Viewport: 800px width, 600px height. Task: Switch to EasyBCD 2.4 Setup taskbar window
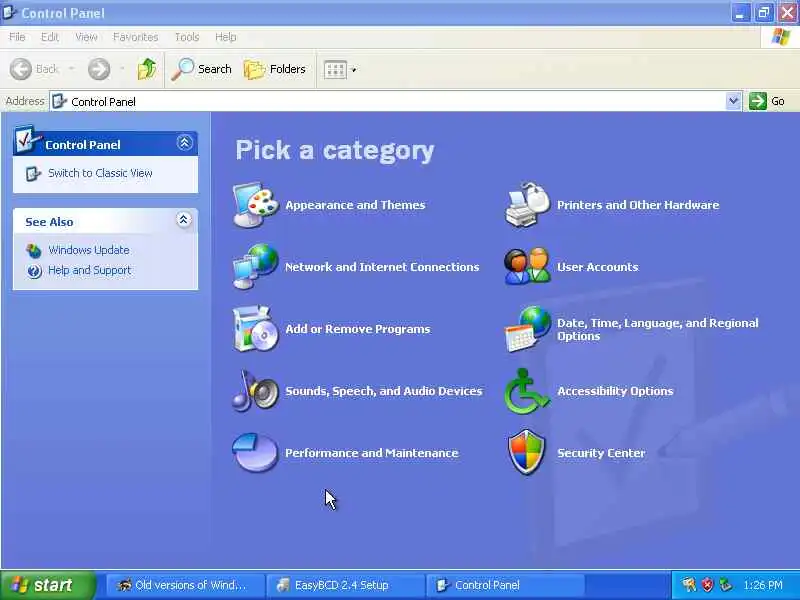[x=345, y=585]
